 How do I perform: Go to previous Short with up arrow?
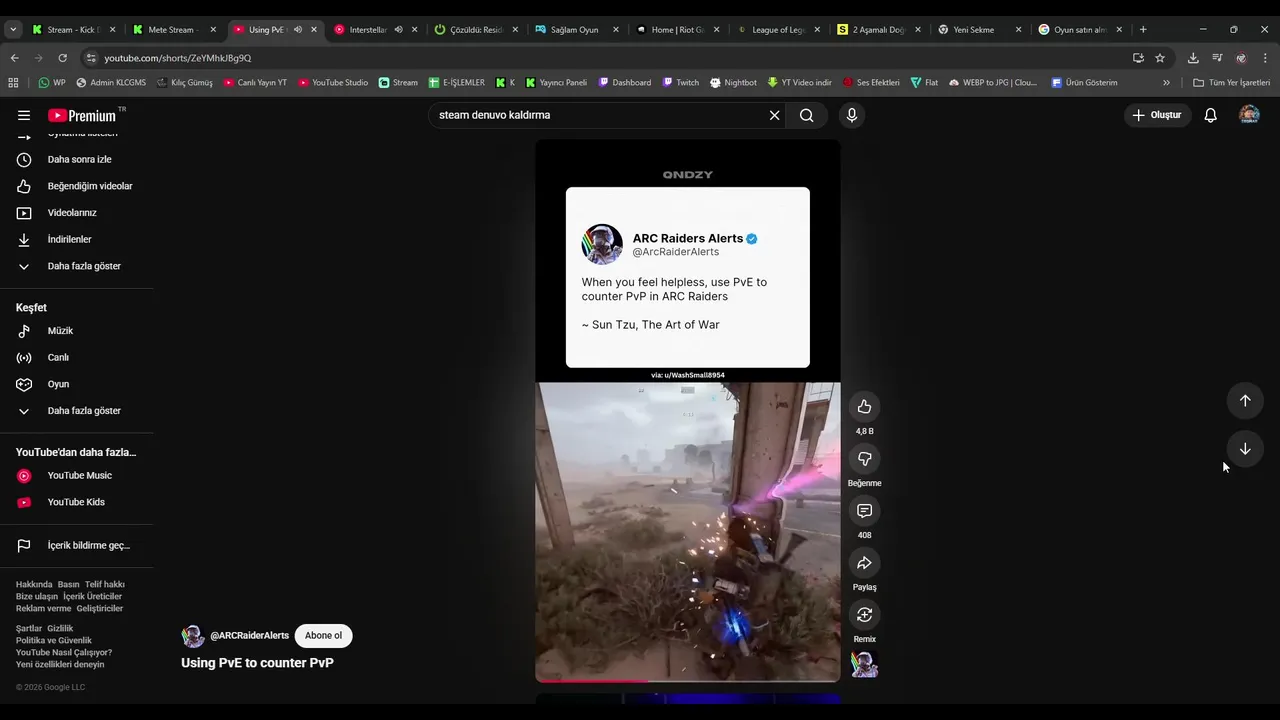[1245, 400]
